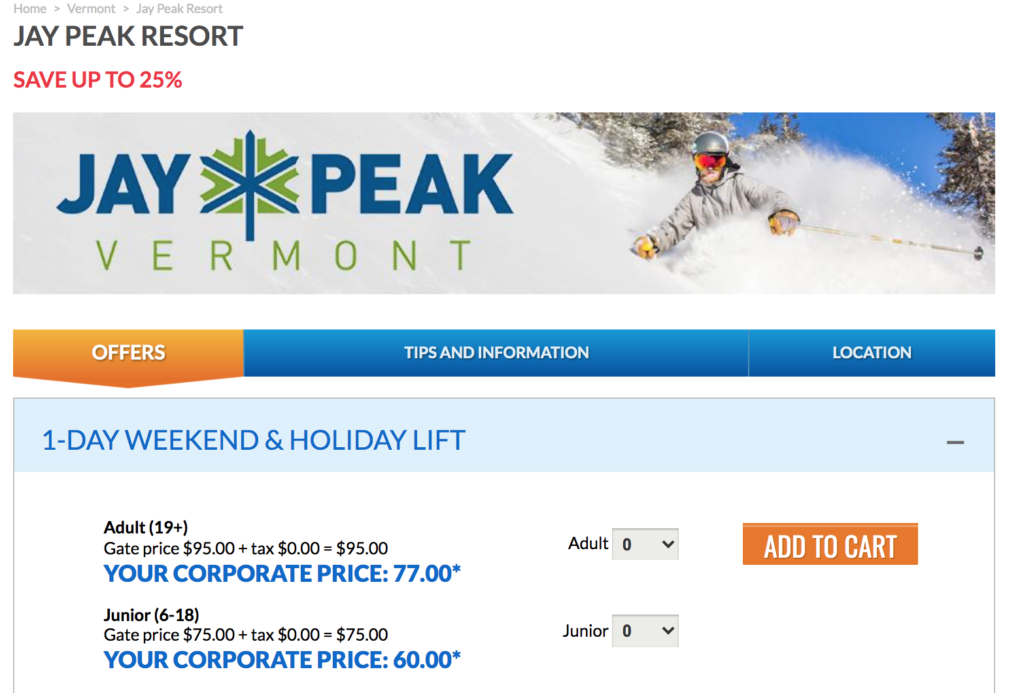
Task: Collapse the 1-Day Weekend & Holiday Lift section
Action: tap(956, 440)
